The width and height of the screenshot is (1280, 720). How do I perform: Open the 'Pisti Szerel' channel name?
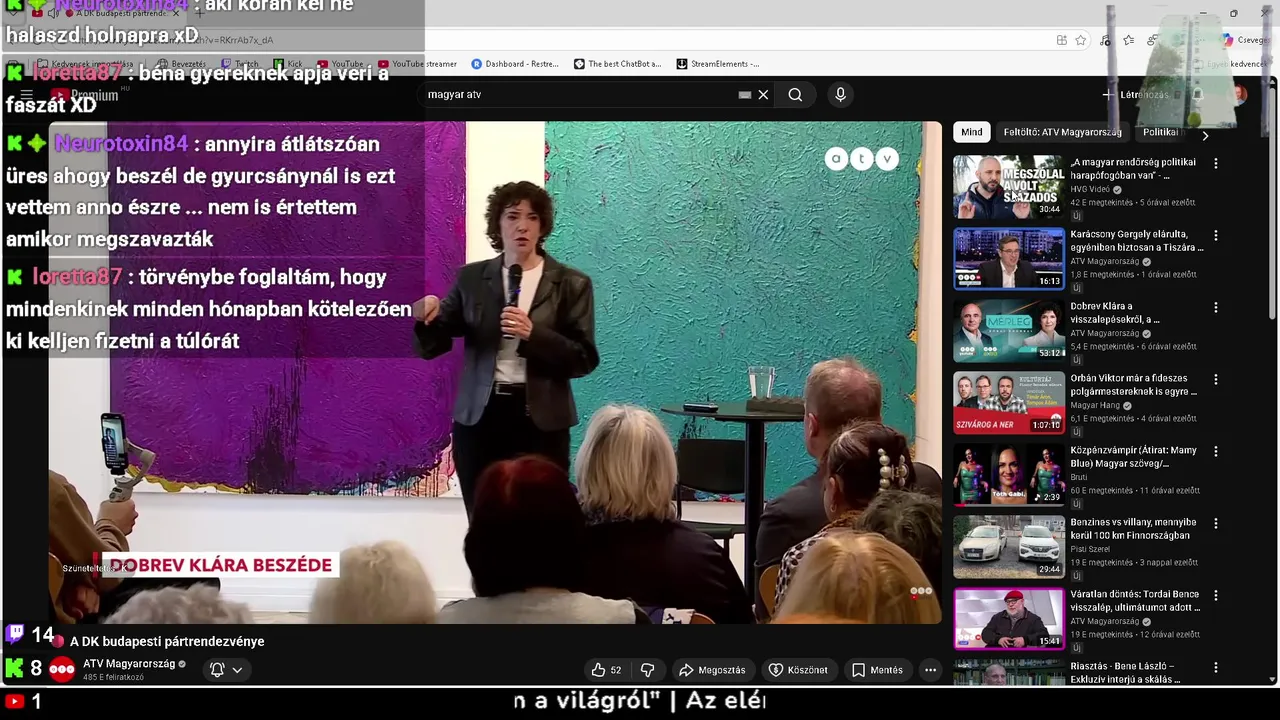(x=1092, y=549)
